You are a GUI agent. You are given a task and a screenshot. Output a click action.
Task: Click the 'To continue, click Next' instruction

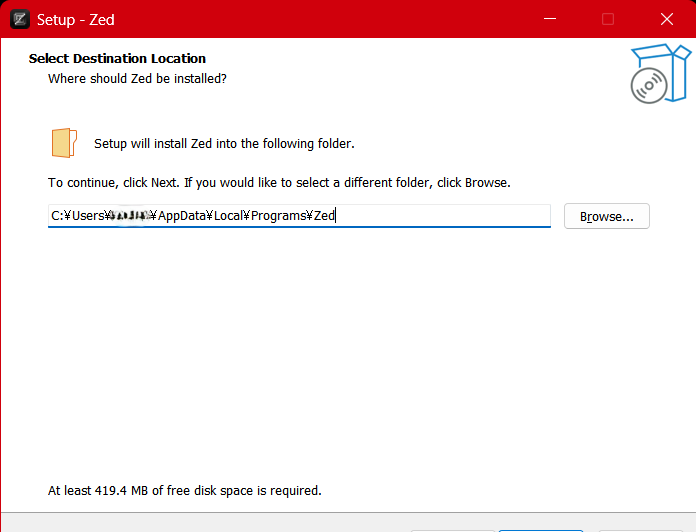279,183
